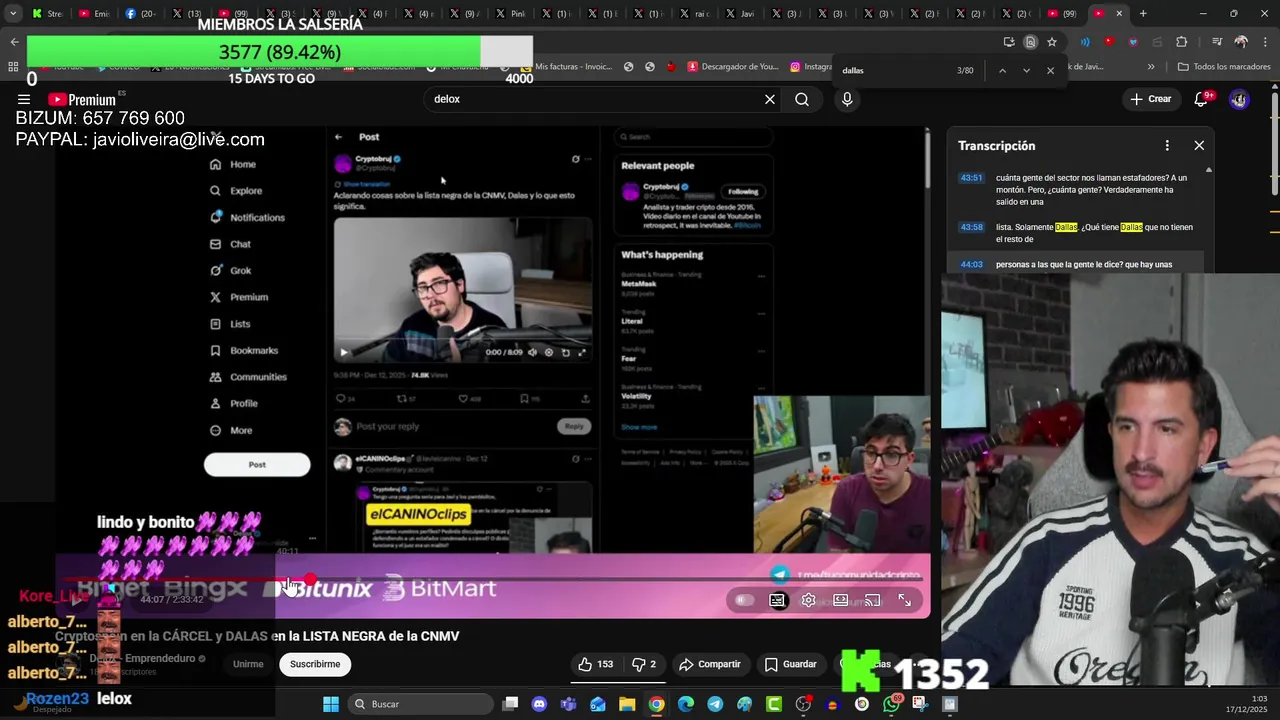Click the Windows taskbar Buscar search box
The image size is (1280, 720).
click(420, 704)
